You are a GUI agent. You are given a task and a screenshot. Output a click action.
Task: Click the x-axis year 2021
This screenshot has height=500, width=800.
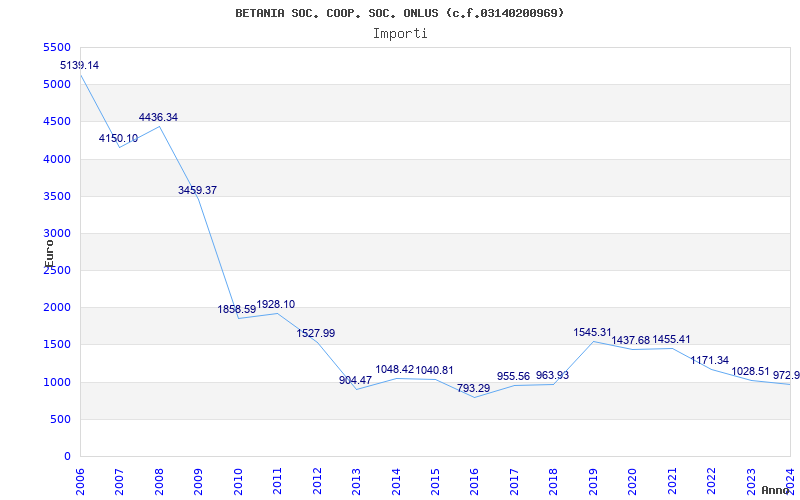point(672,482)
